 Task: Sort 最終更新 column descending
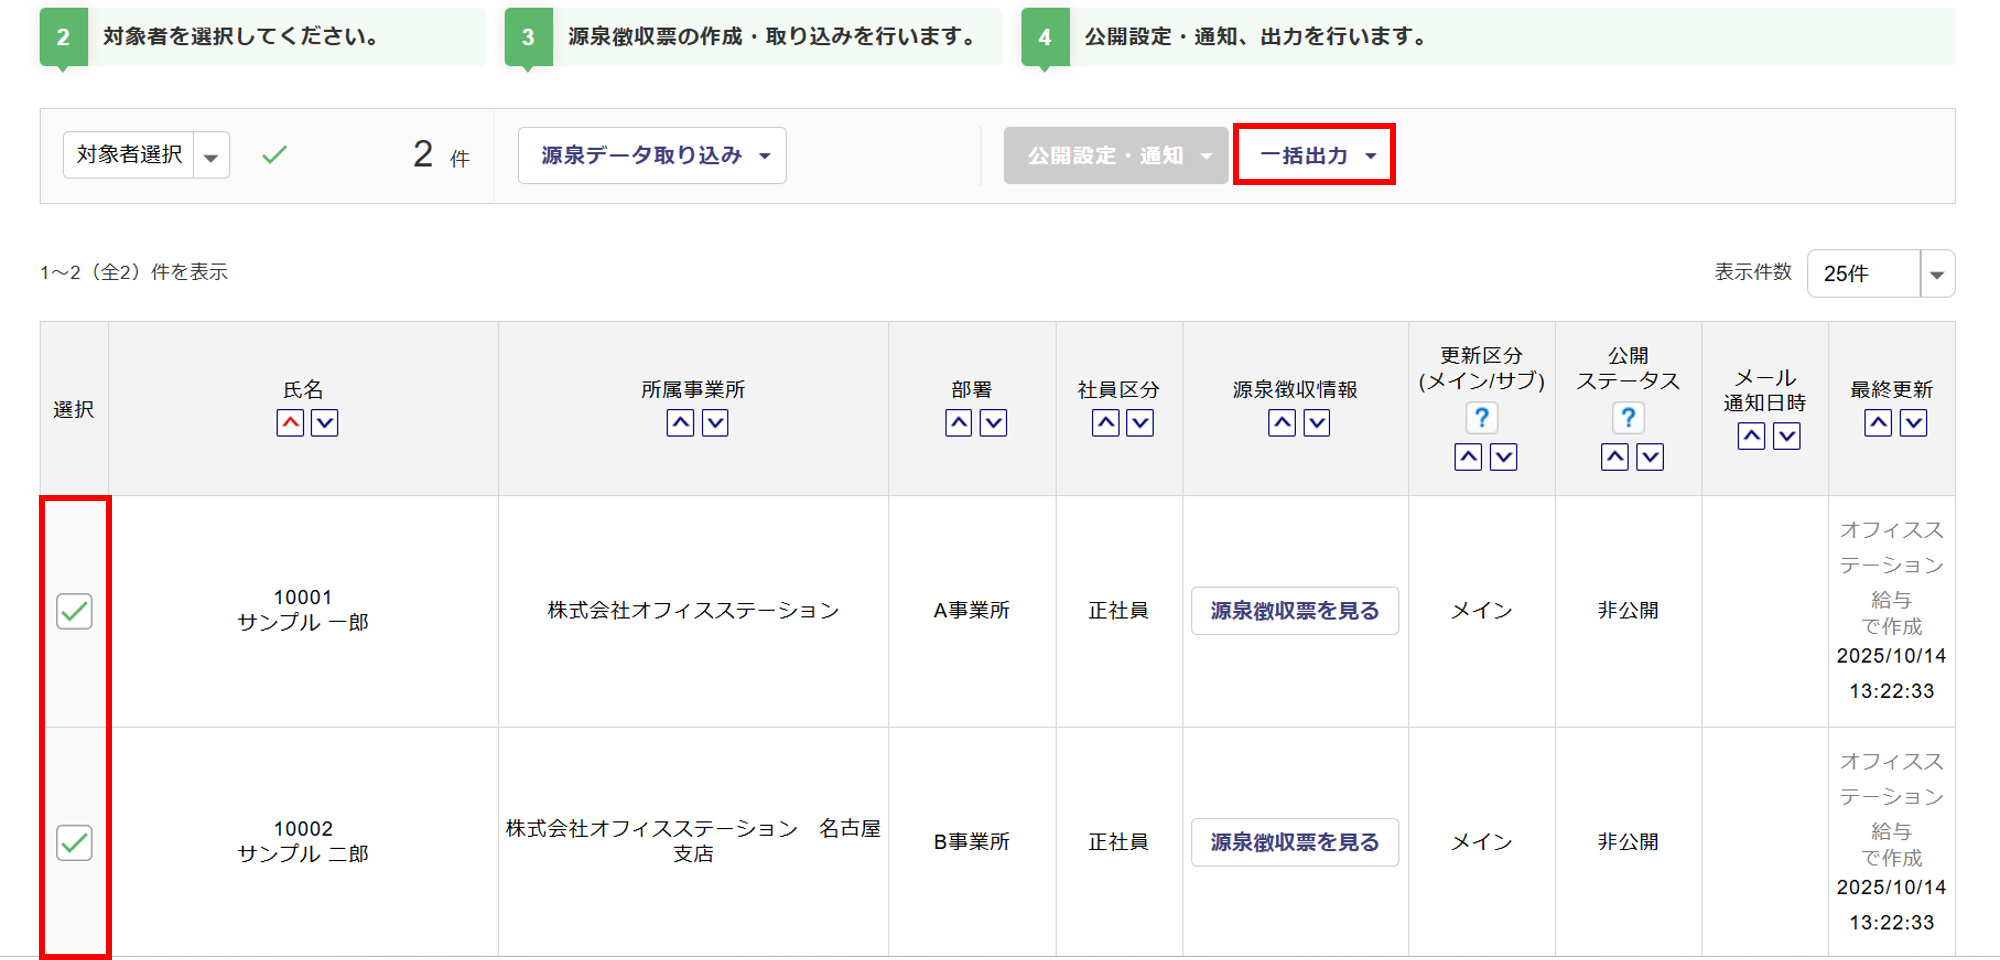1913,423
